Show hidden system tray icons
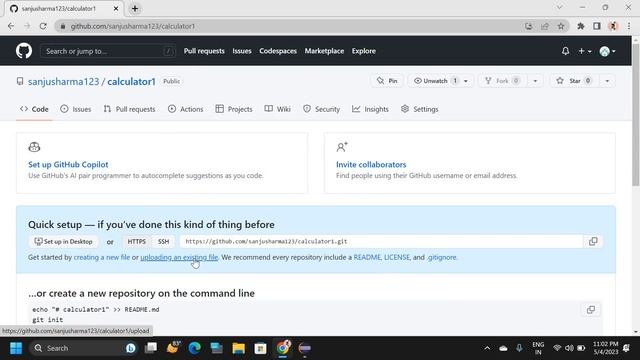Image resolution: width=640 pixels, height=360 pixels. click(x=487, y=348)
